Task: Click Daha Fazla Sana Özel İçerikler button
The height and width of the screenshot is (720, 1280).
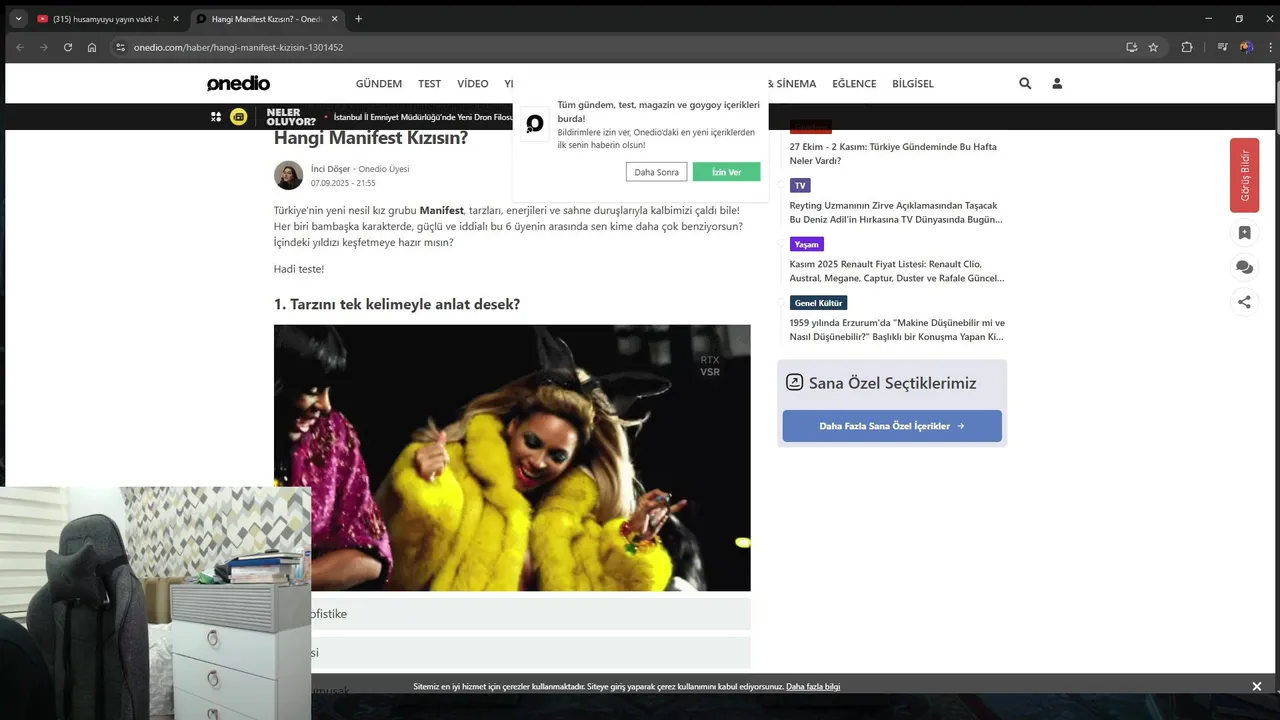Action: 892,426
